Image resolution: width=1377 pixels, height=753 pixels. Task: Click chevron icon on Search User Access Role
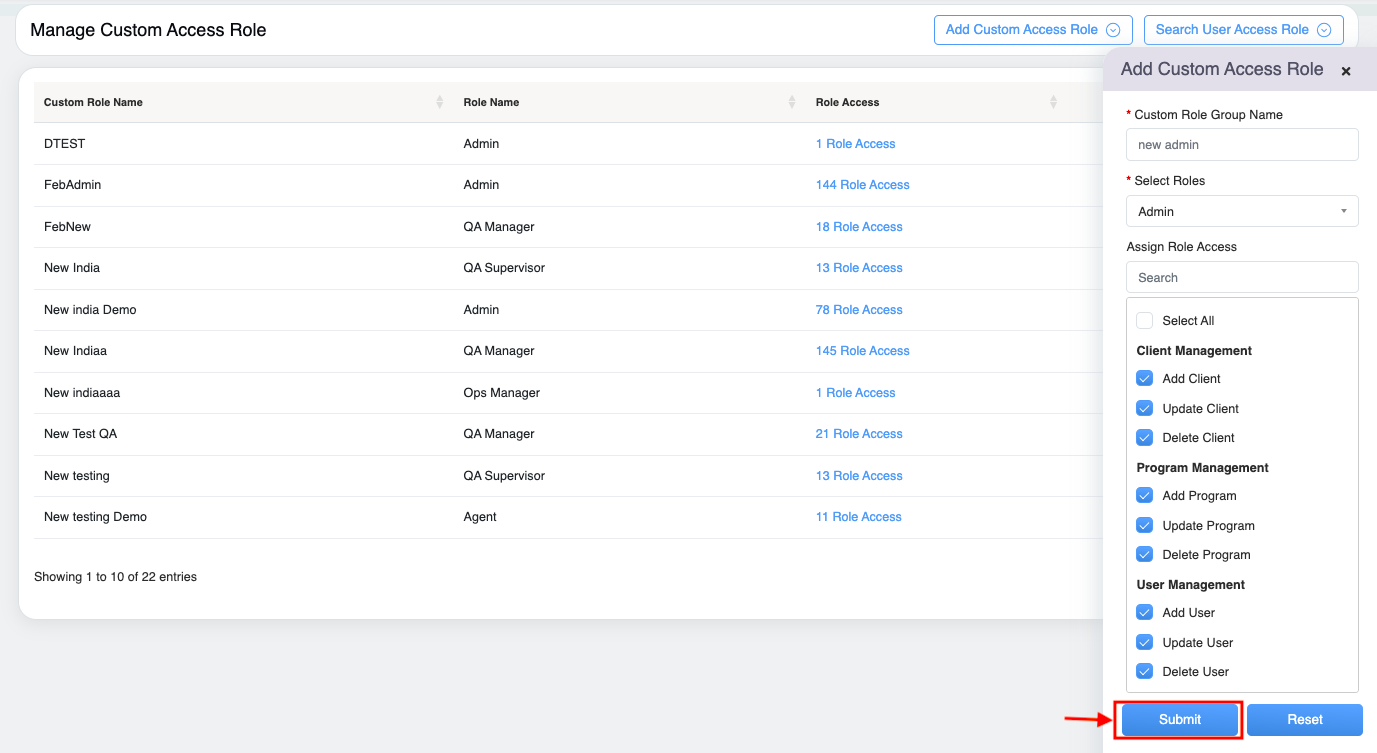coord(1324,30)
